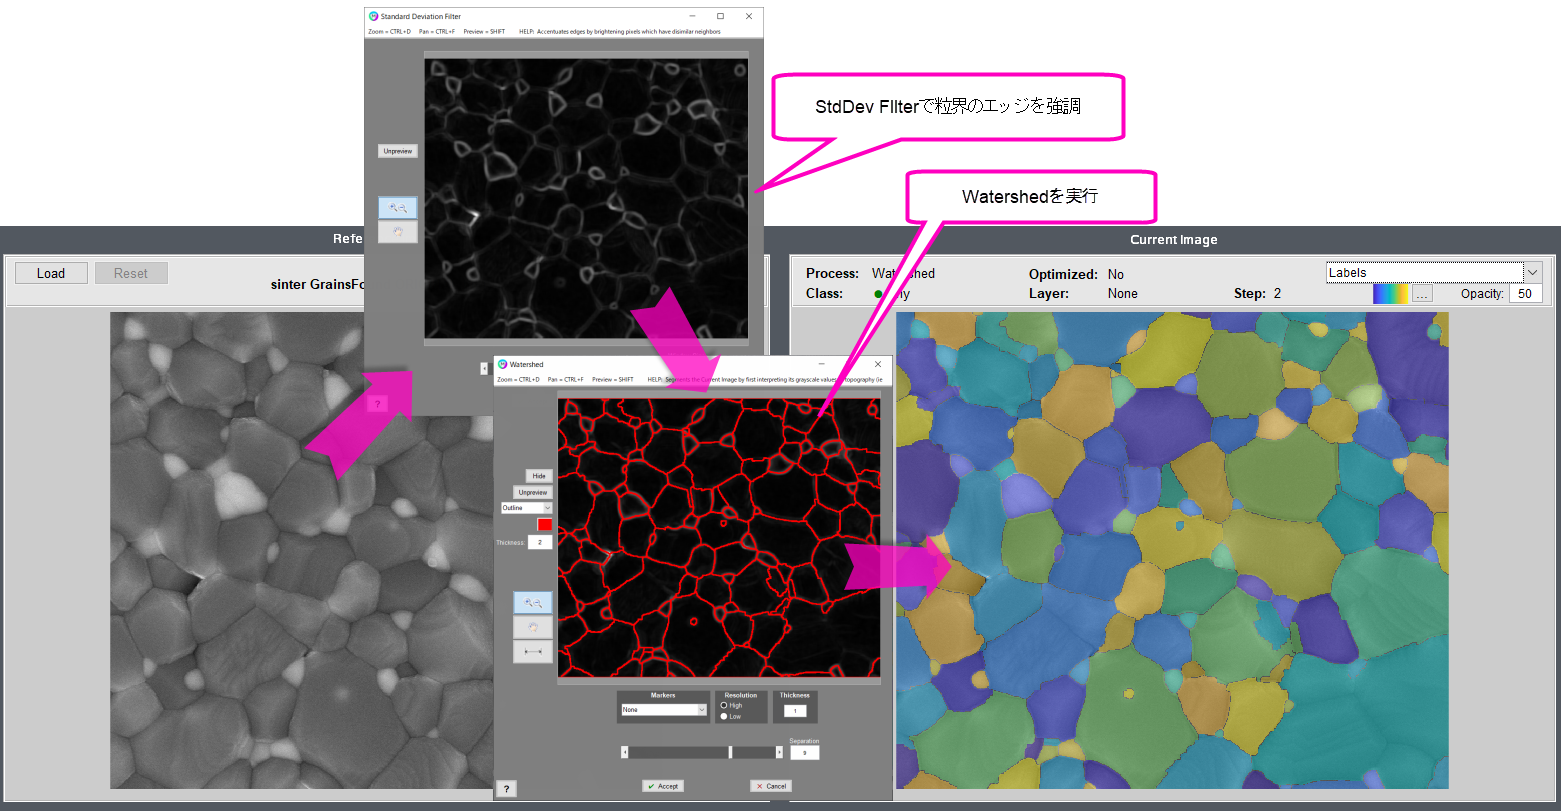Click pan hand tool in Standard Deviation Filter

pos(397,232)
